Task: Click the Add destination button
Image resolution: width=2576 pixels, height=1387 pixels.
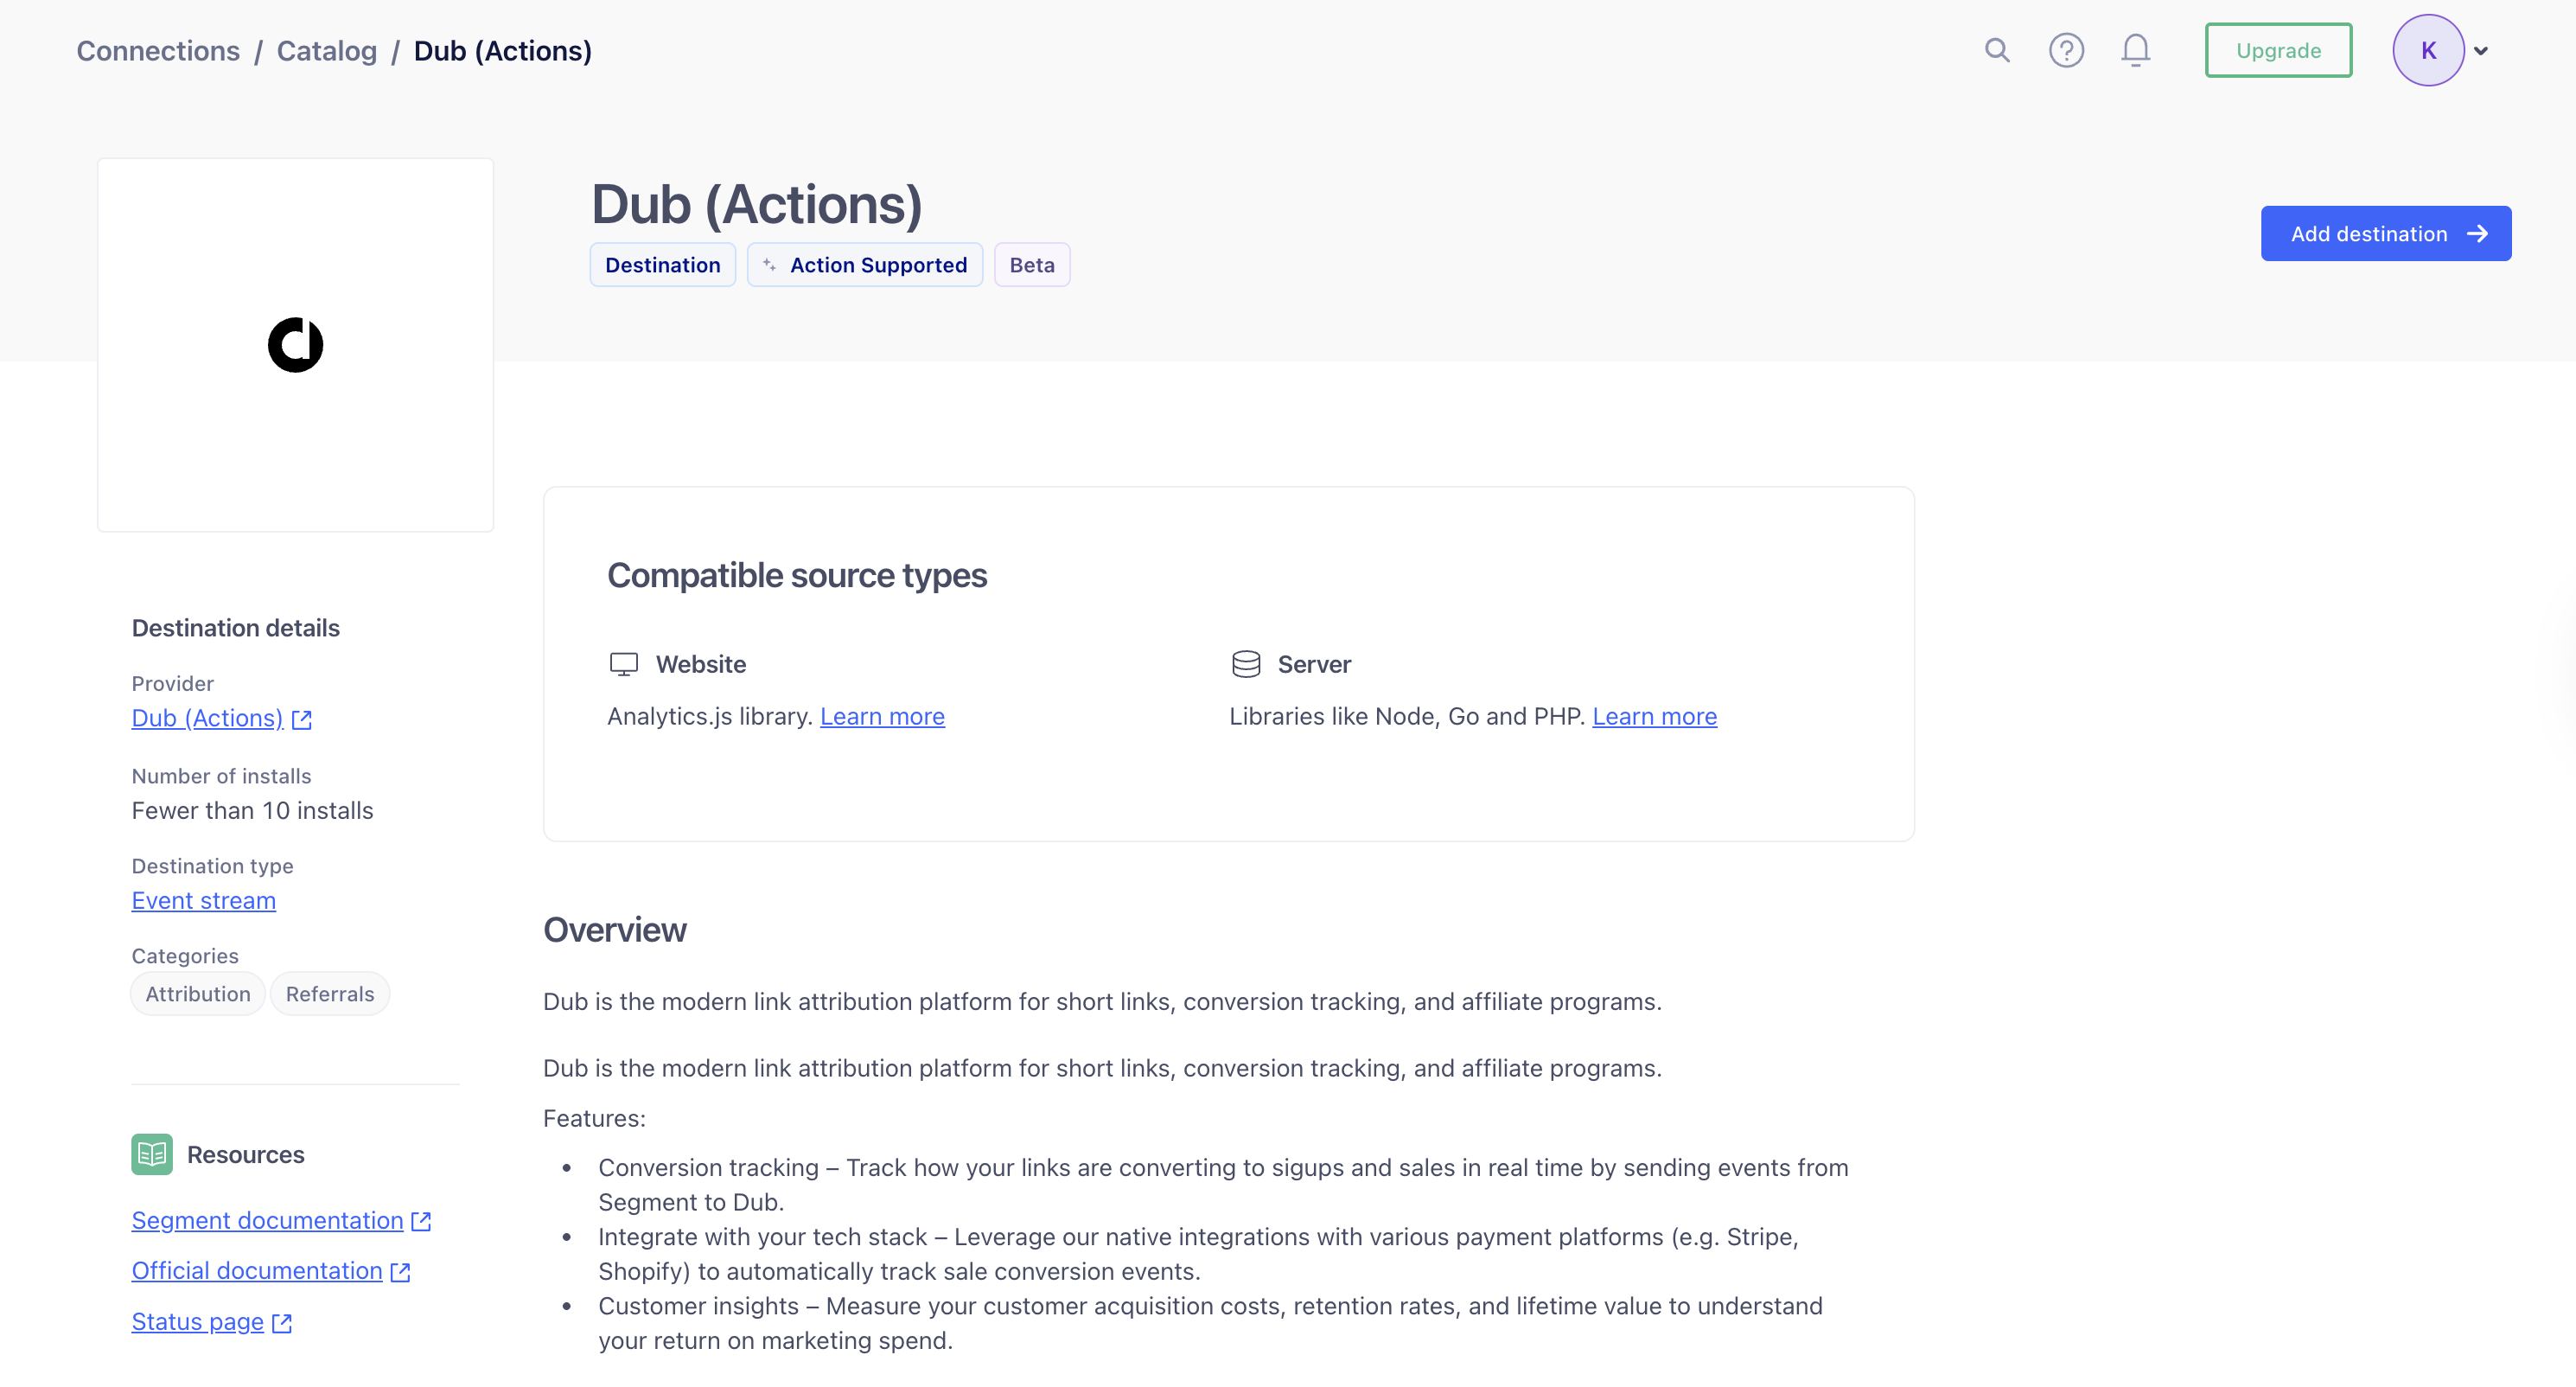Action: (x=2386, y=234)
